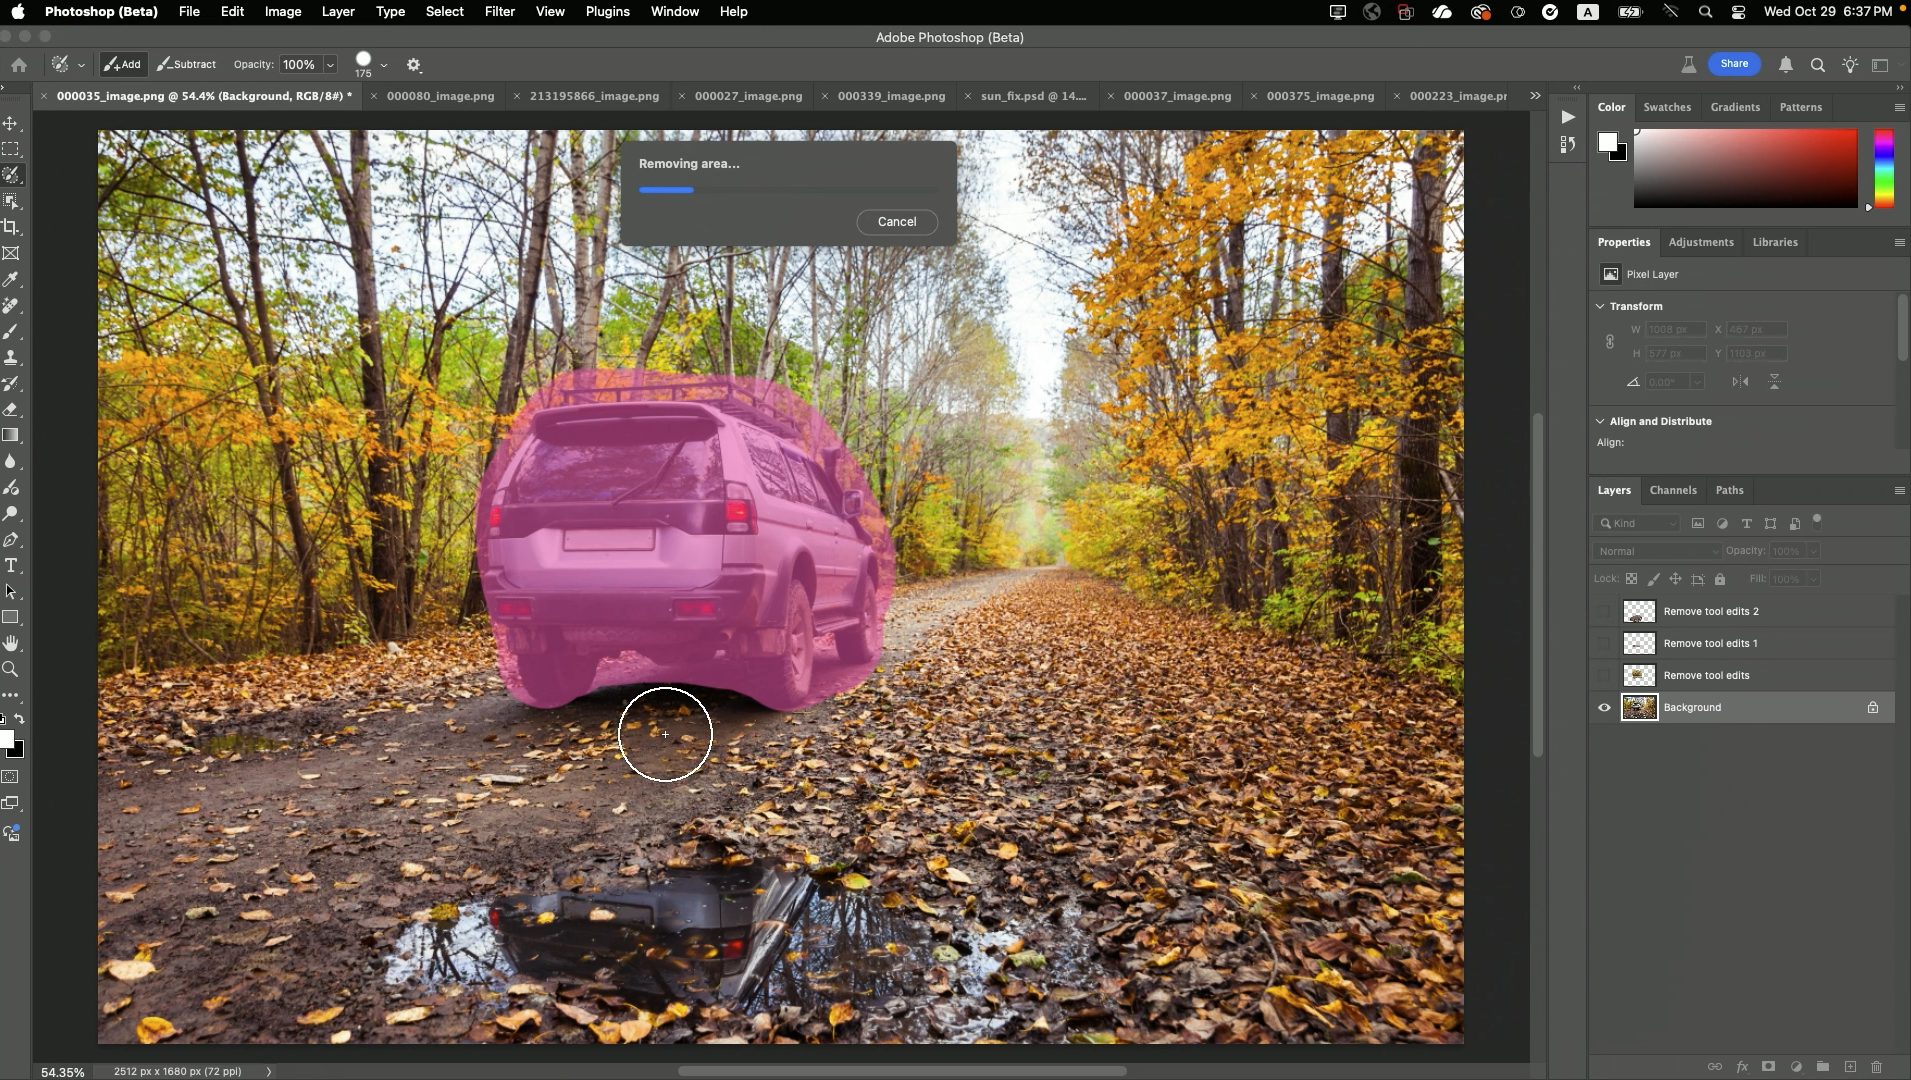Select the Horizontal Type tool
This screenshot has height=1080, width=1911.
point(11,566)
